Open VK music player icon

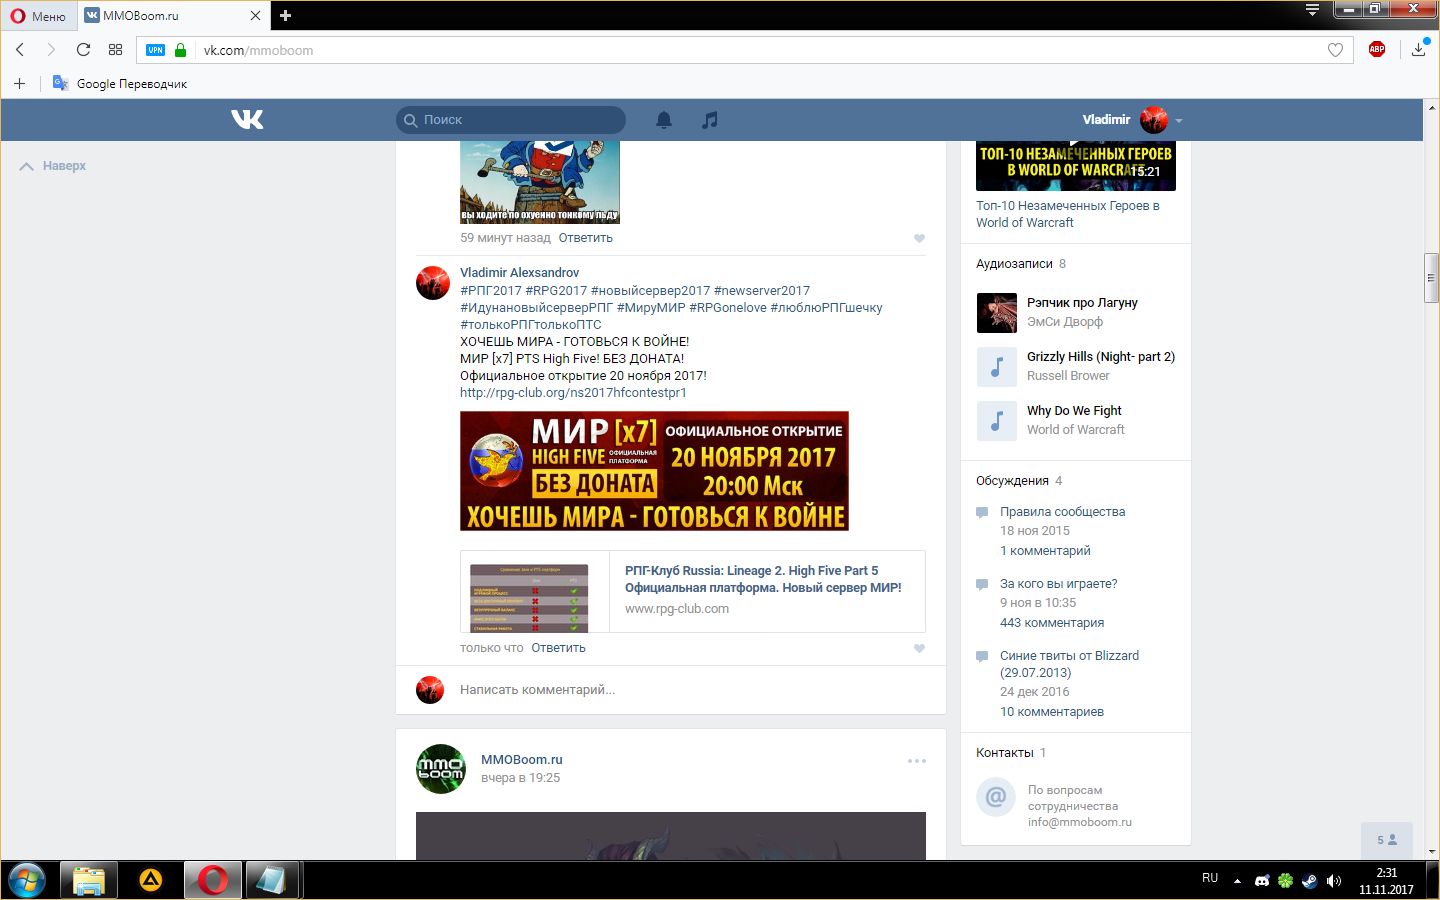709,120
